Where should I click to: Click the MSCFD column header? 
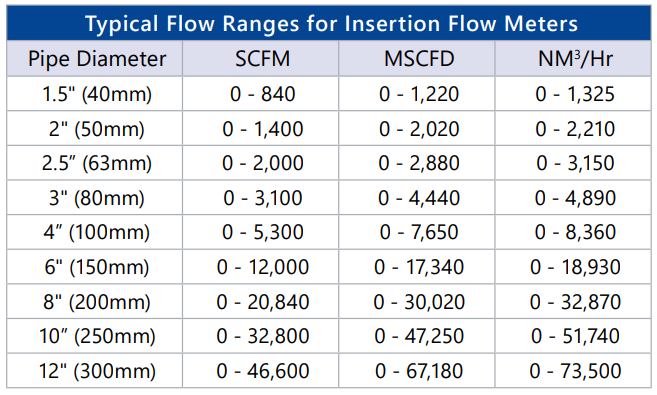click(419, 59)
